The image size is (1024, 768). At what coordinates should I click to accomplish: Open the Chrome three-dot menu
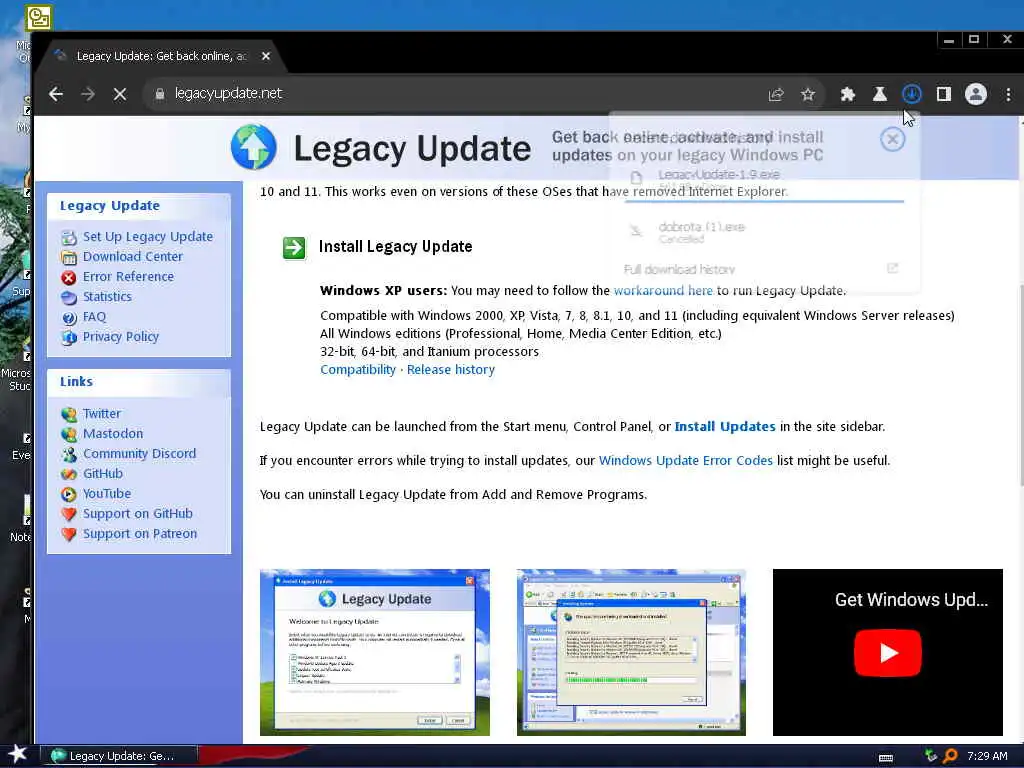[x=1008, y=95]
